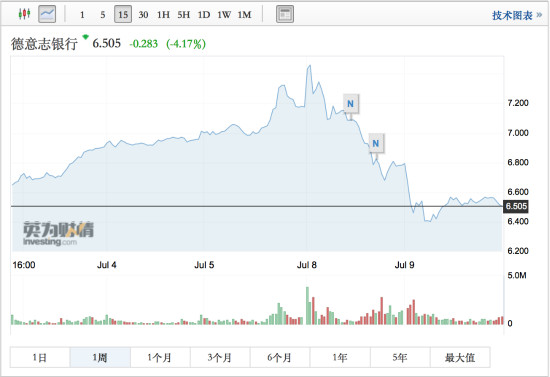
Task: Select the 1个月 range tab
Action: tap(160, 358)
